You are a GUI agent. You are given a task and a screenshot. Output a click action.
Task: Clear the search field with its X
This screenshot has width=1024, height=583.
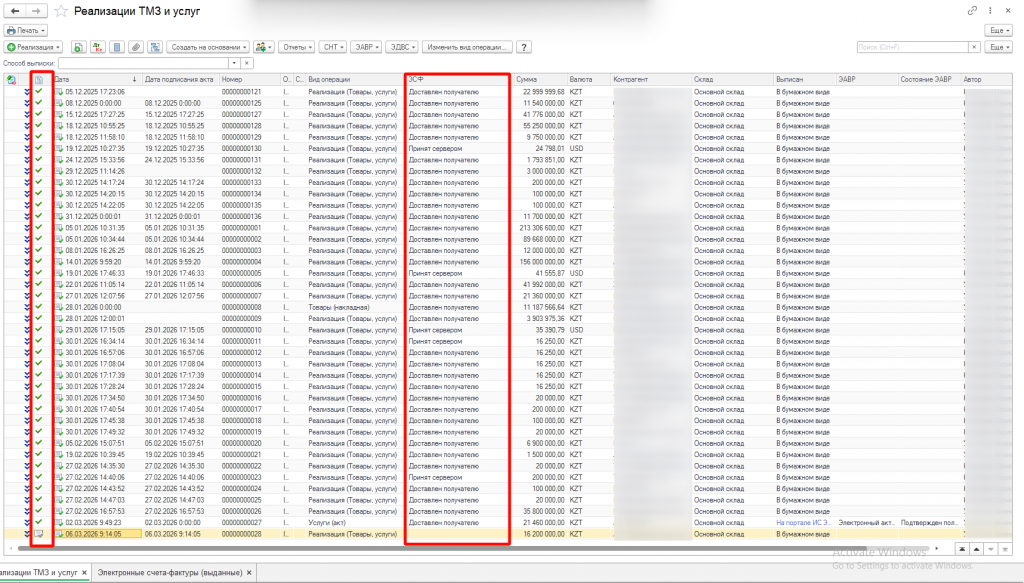(x=974, y=47)
